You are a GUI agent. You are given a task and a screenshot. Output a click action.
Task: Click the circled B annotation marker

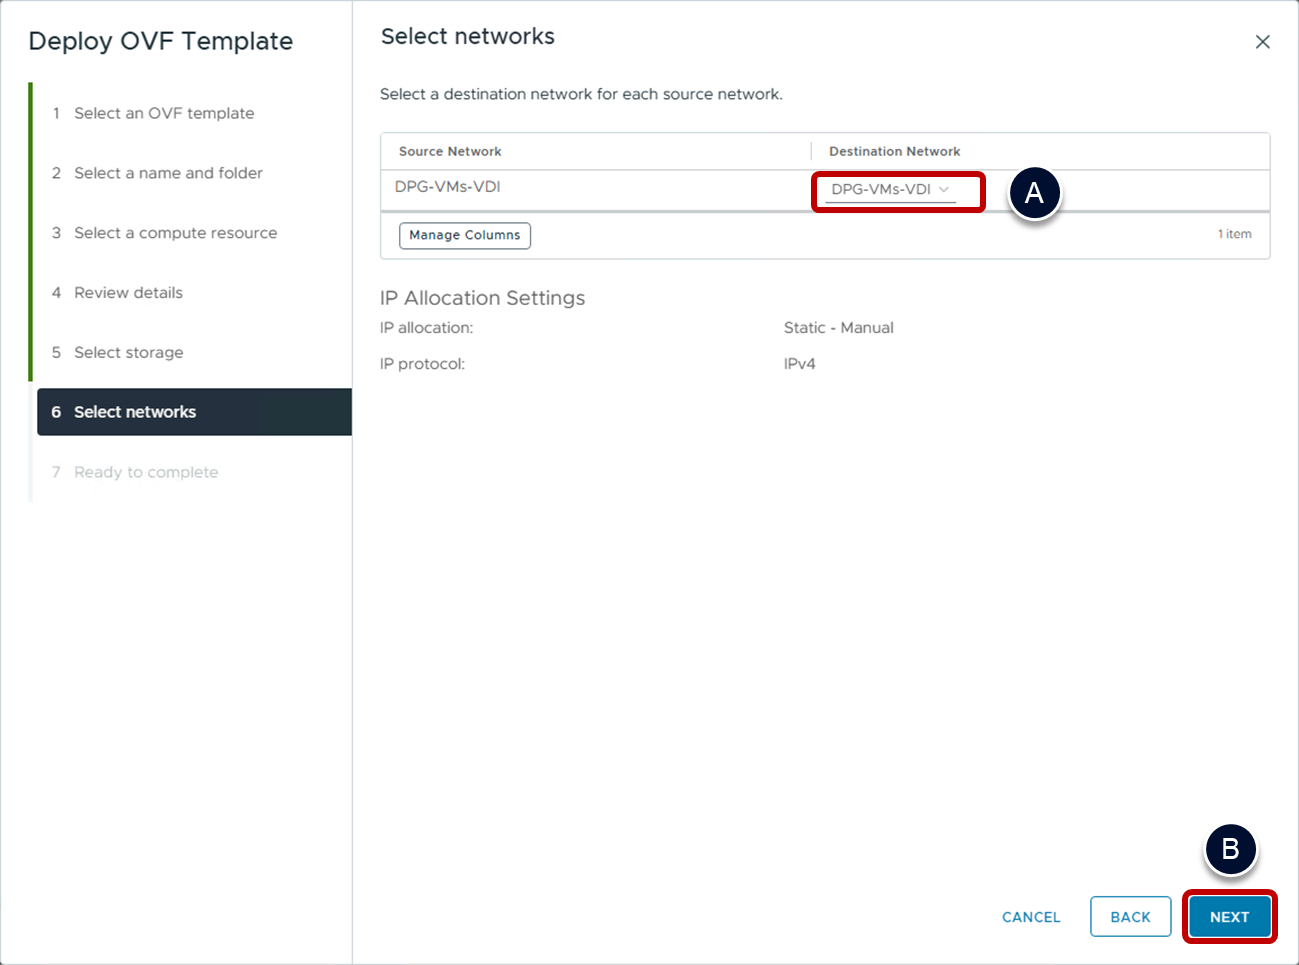pos(1230,849)
